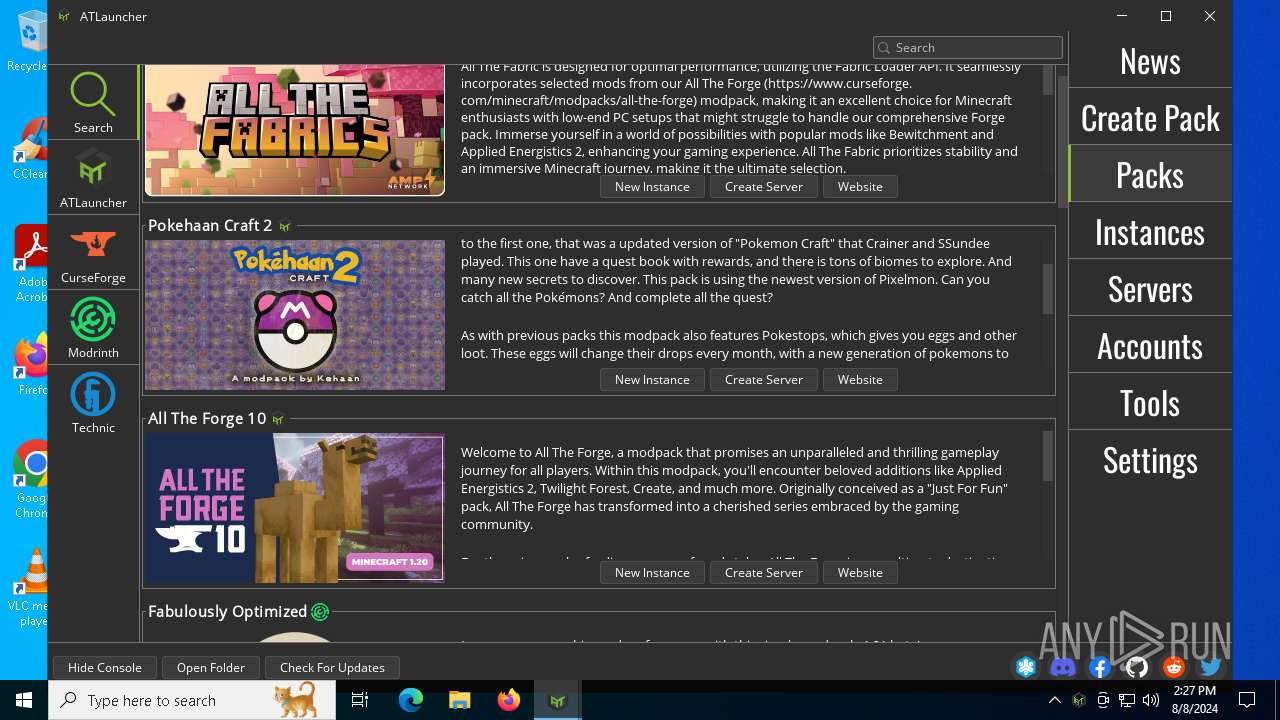The image size is (1280, 720).
Task: Click Create Server for Pokehaan Craft 2
Action: point(764,380)
